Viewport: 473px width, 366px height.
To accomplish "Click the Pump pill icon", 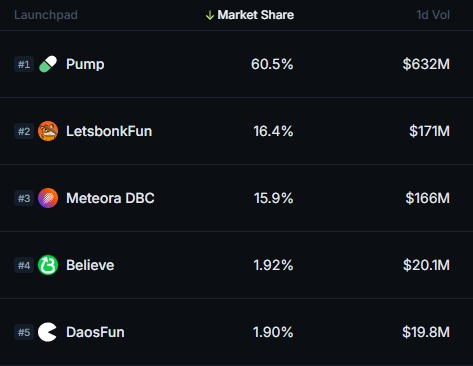I will click(x=48, y=64).
